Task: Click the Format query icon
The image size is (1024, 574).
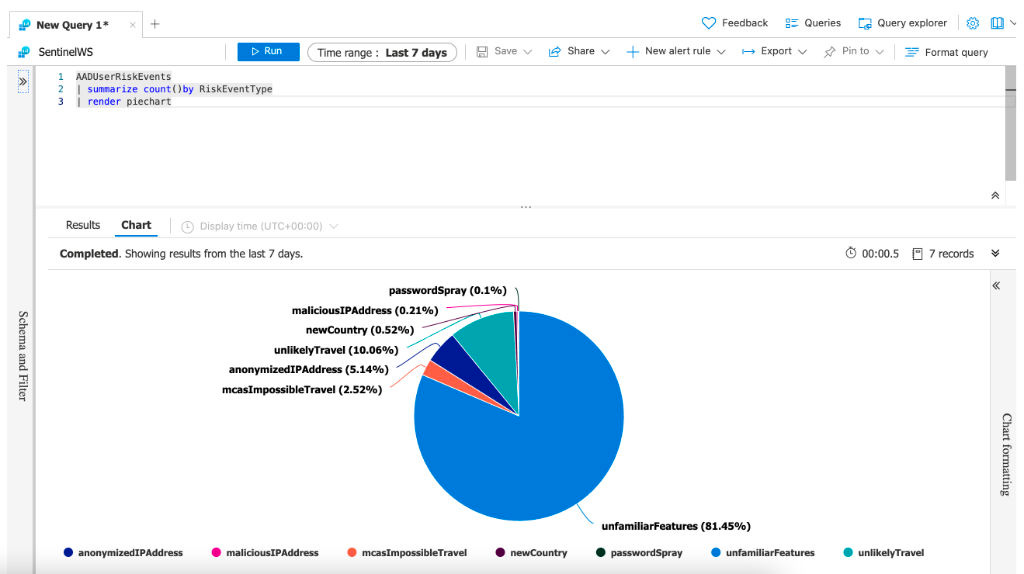Action: [x=912, y=52]
